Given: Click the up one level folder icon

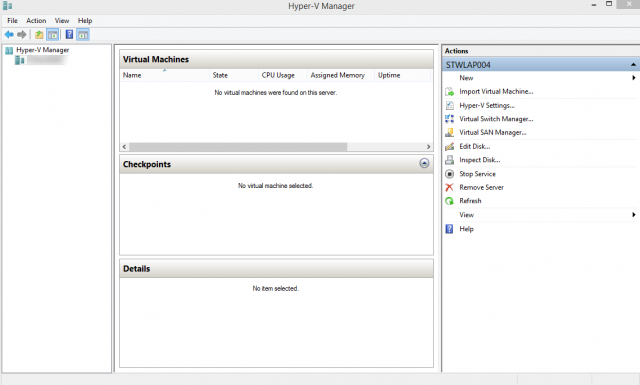Looking at the screenshot, I should 39,35.
